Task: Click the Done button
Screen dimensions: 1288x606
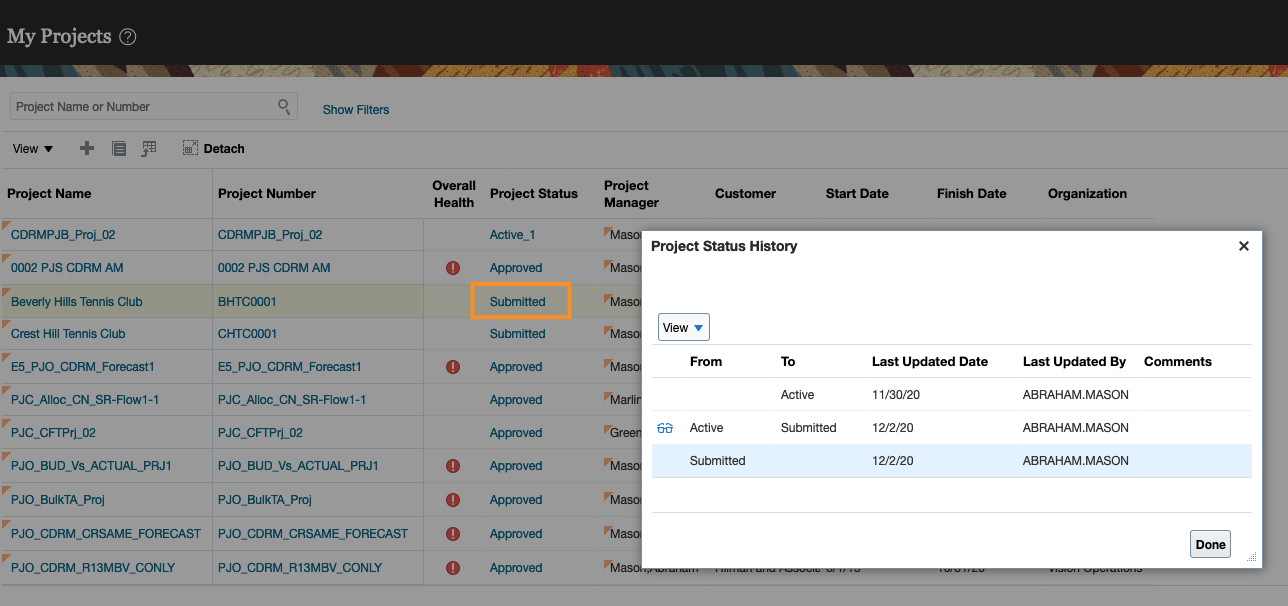Action: (x=1210, y=545)
